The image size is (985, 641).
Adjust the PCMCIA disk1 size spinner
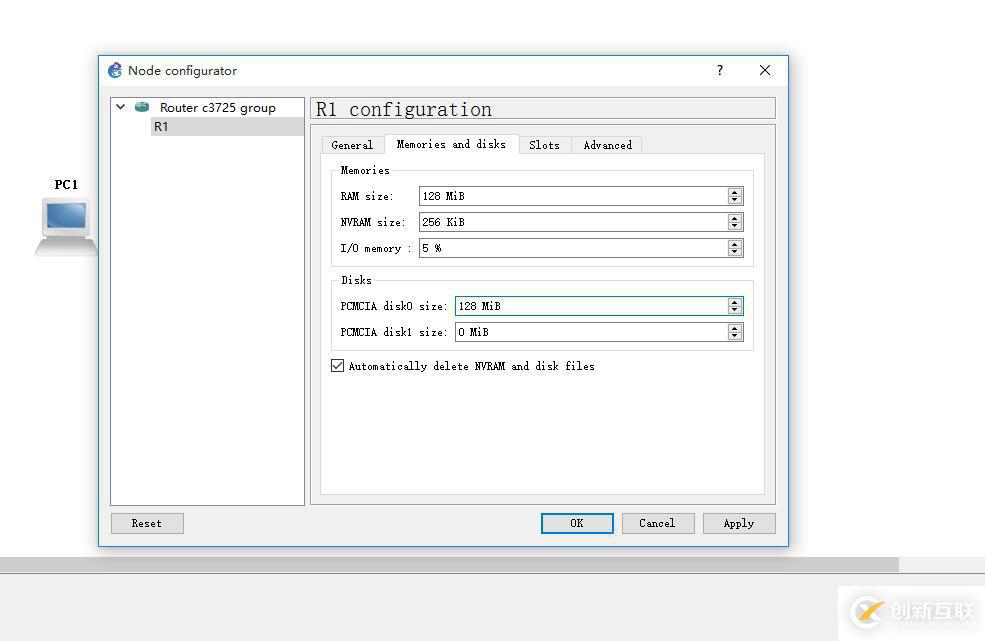point(735,332)
